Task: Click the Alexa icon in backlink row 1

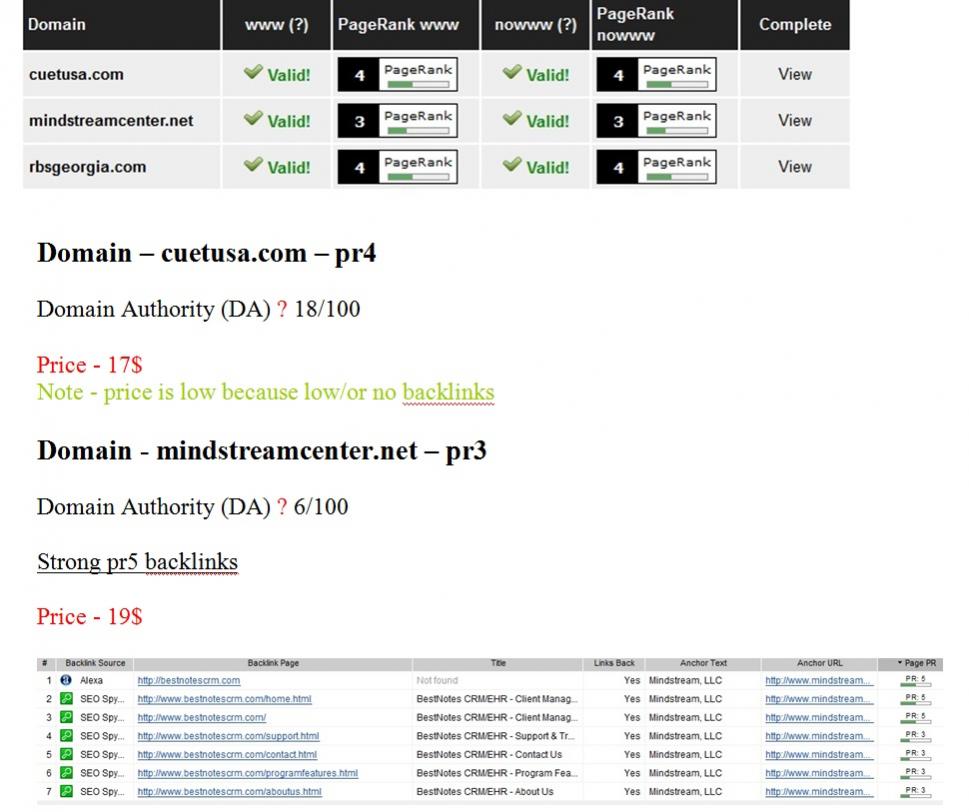Action: tap(66, 680)
